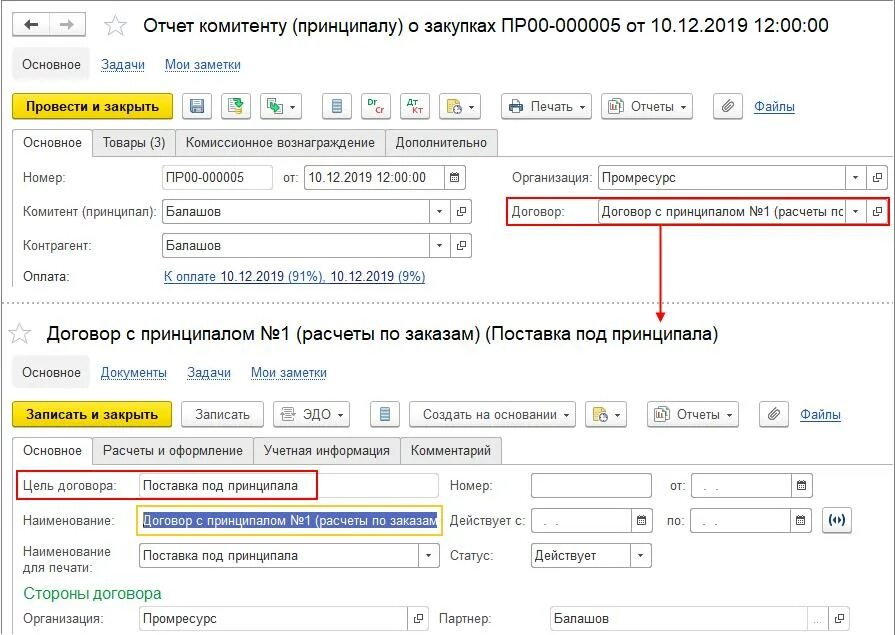Click the Записать и закрыть button
The height and width of the screenshot is (635, 895).
click(92, 415)
